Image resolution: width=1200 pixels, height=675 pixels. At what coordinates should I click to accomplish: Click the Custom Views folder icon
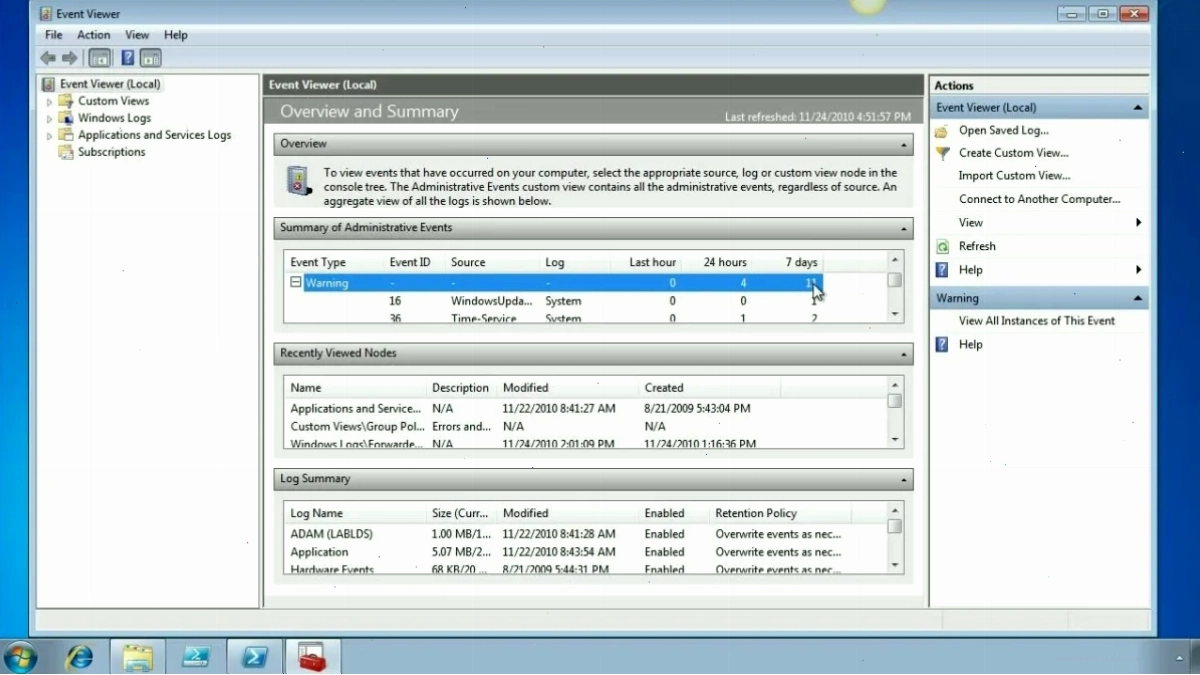tap(66, 101)
